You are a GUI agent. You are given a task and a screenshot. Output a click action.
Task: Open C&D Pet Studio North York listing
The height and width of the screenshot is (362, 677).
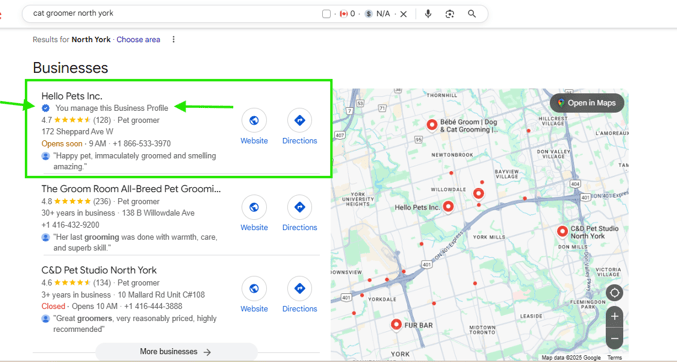pyautogui.click(x=99, y=270)
